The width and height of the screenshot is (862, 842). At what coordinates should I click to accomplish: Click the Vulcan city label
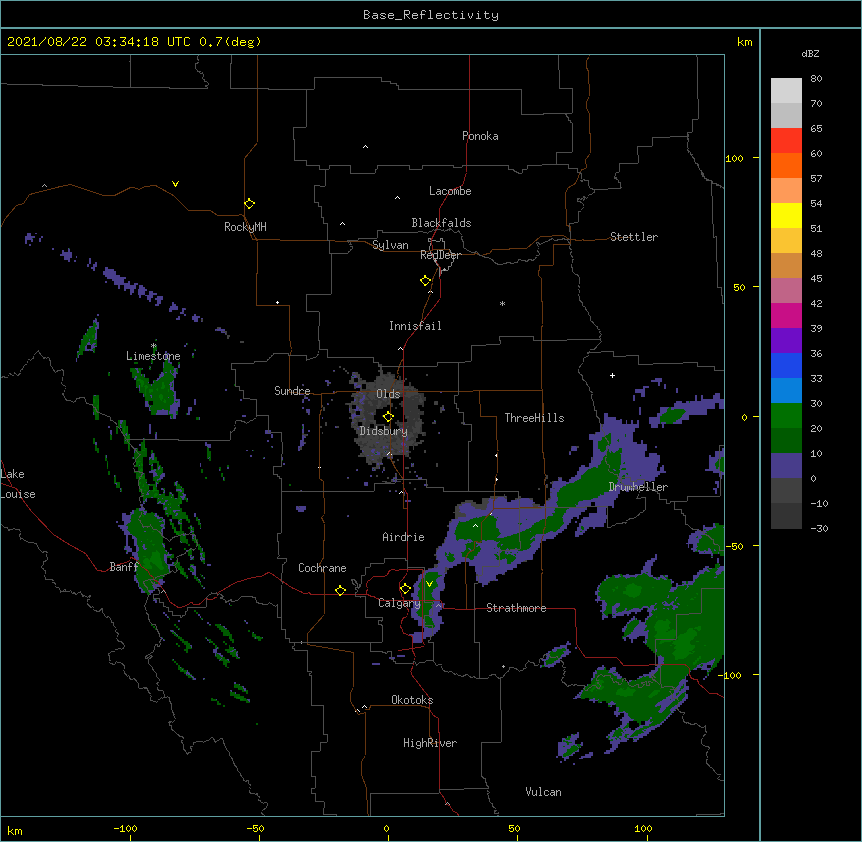[543, 792]
